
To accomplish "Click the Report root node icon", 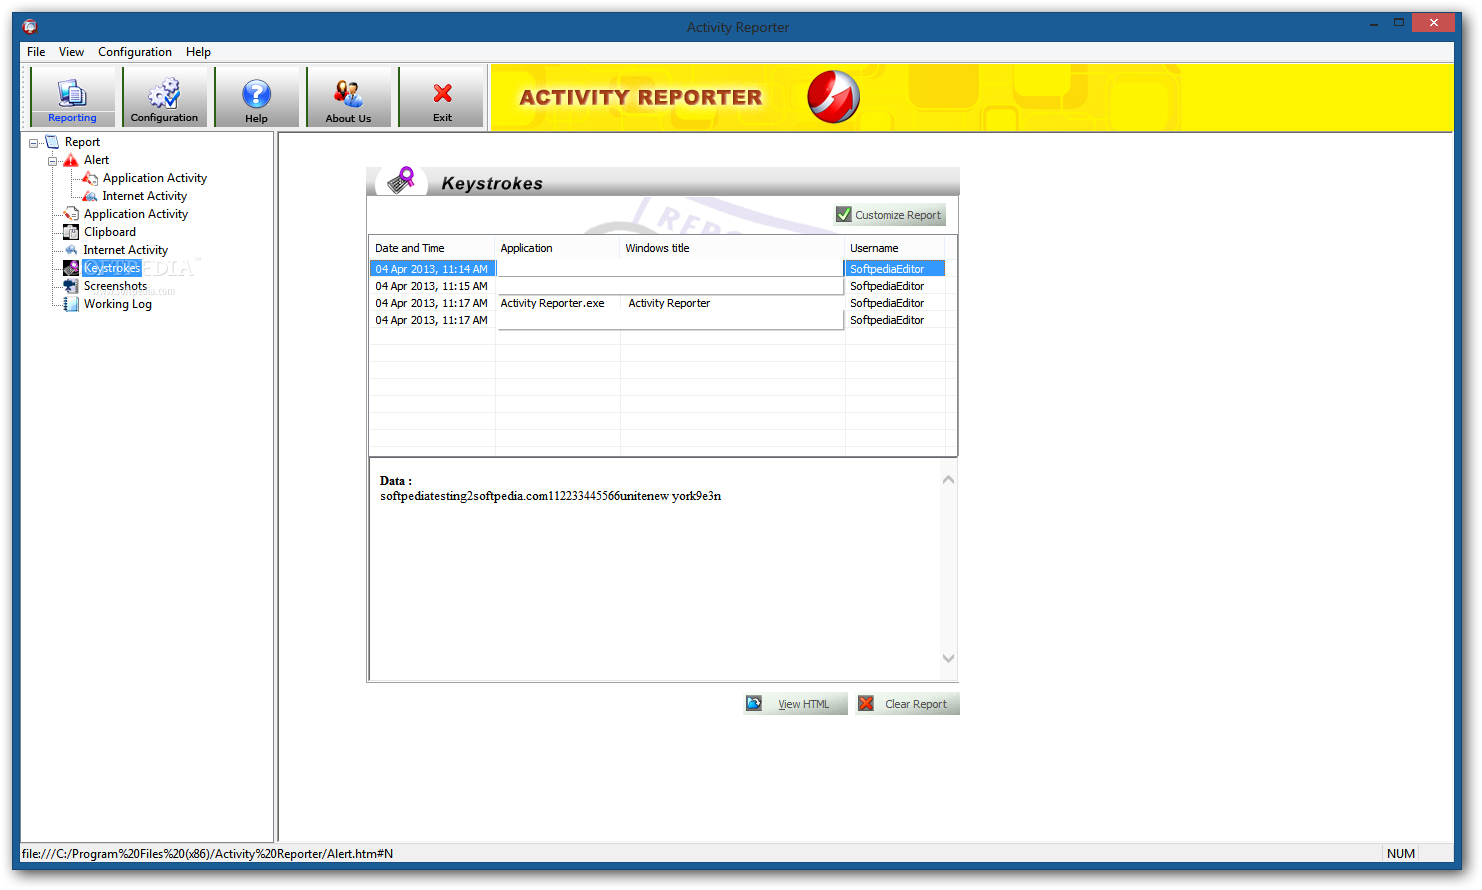I will point(52,142).
